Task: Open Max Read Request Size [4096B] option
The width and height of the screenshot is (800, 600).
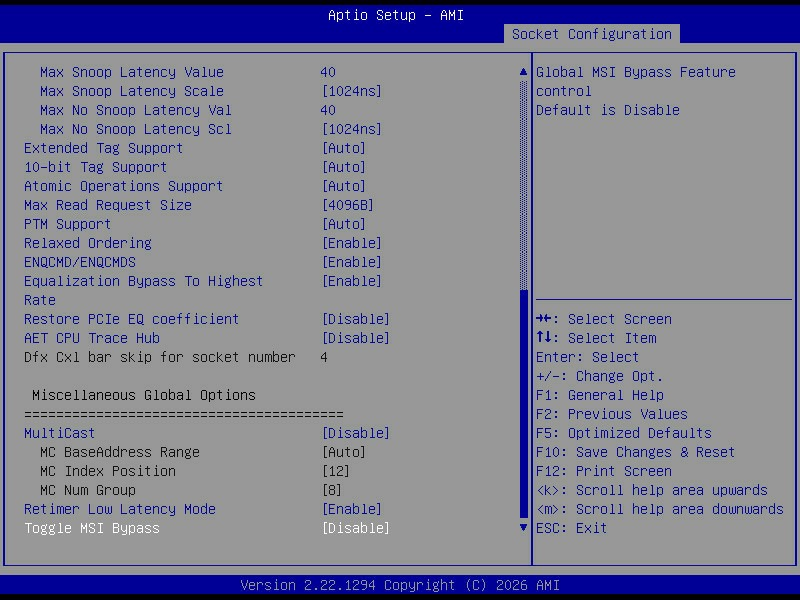Action: point(347,205)
